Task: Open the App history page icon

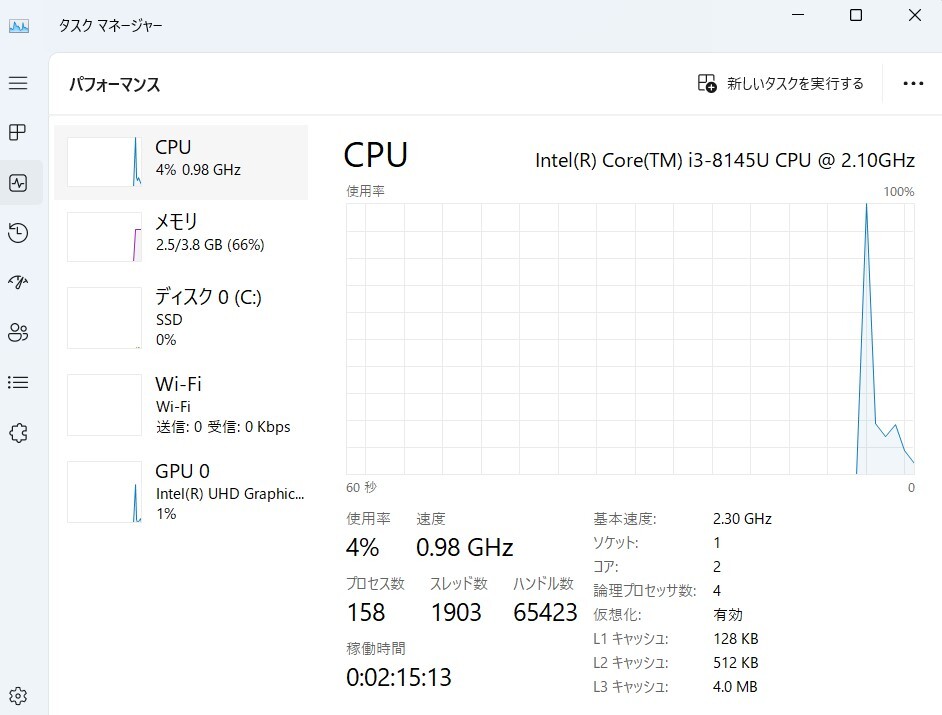Action: point(18,233)
